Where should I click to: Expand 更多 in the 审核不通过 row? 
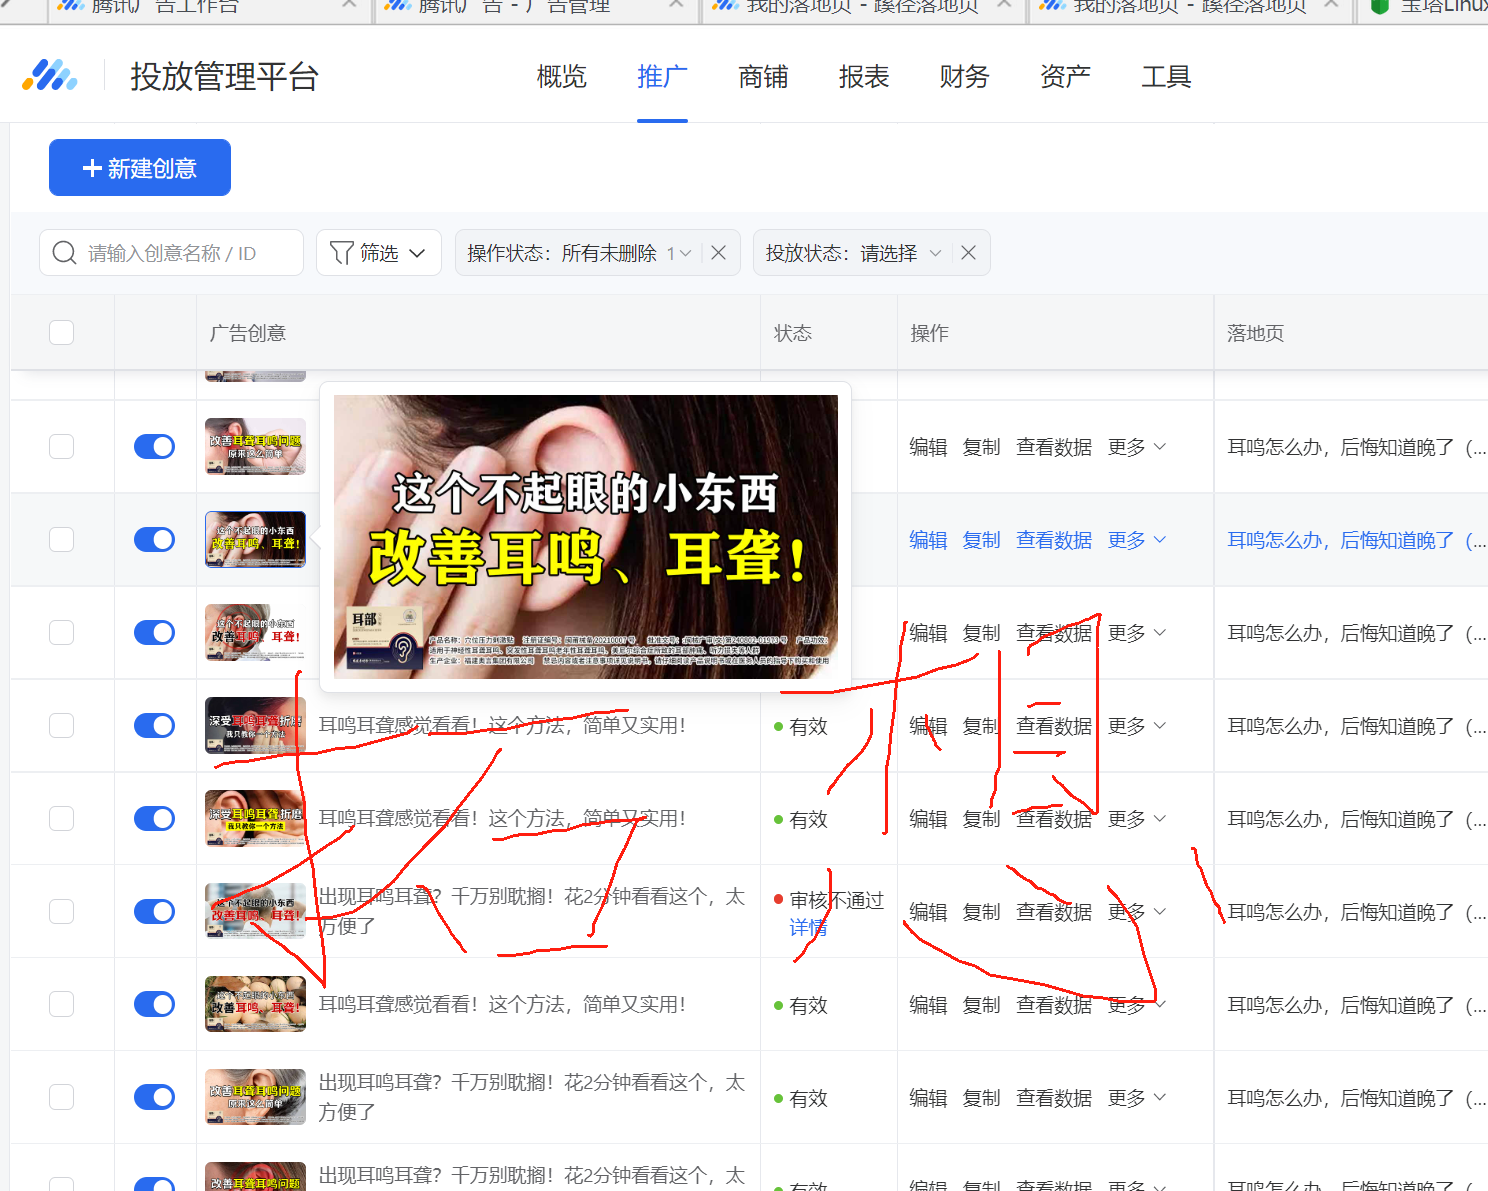click(1137, 912)
